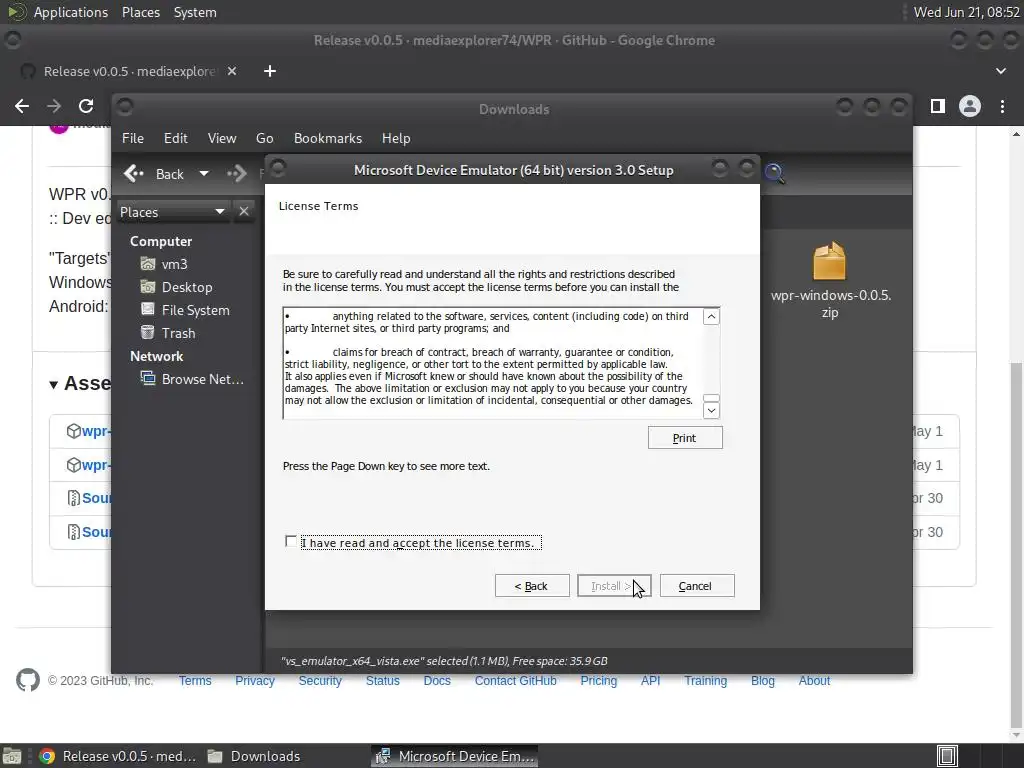Open the Chrome three-dot menu
1024x768 pixels.
point(1002,106)
